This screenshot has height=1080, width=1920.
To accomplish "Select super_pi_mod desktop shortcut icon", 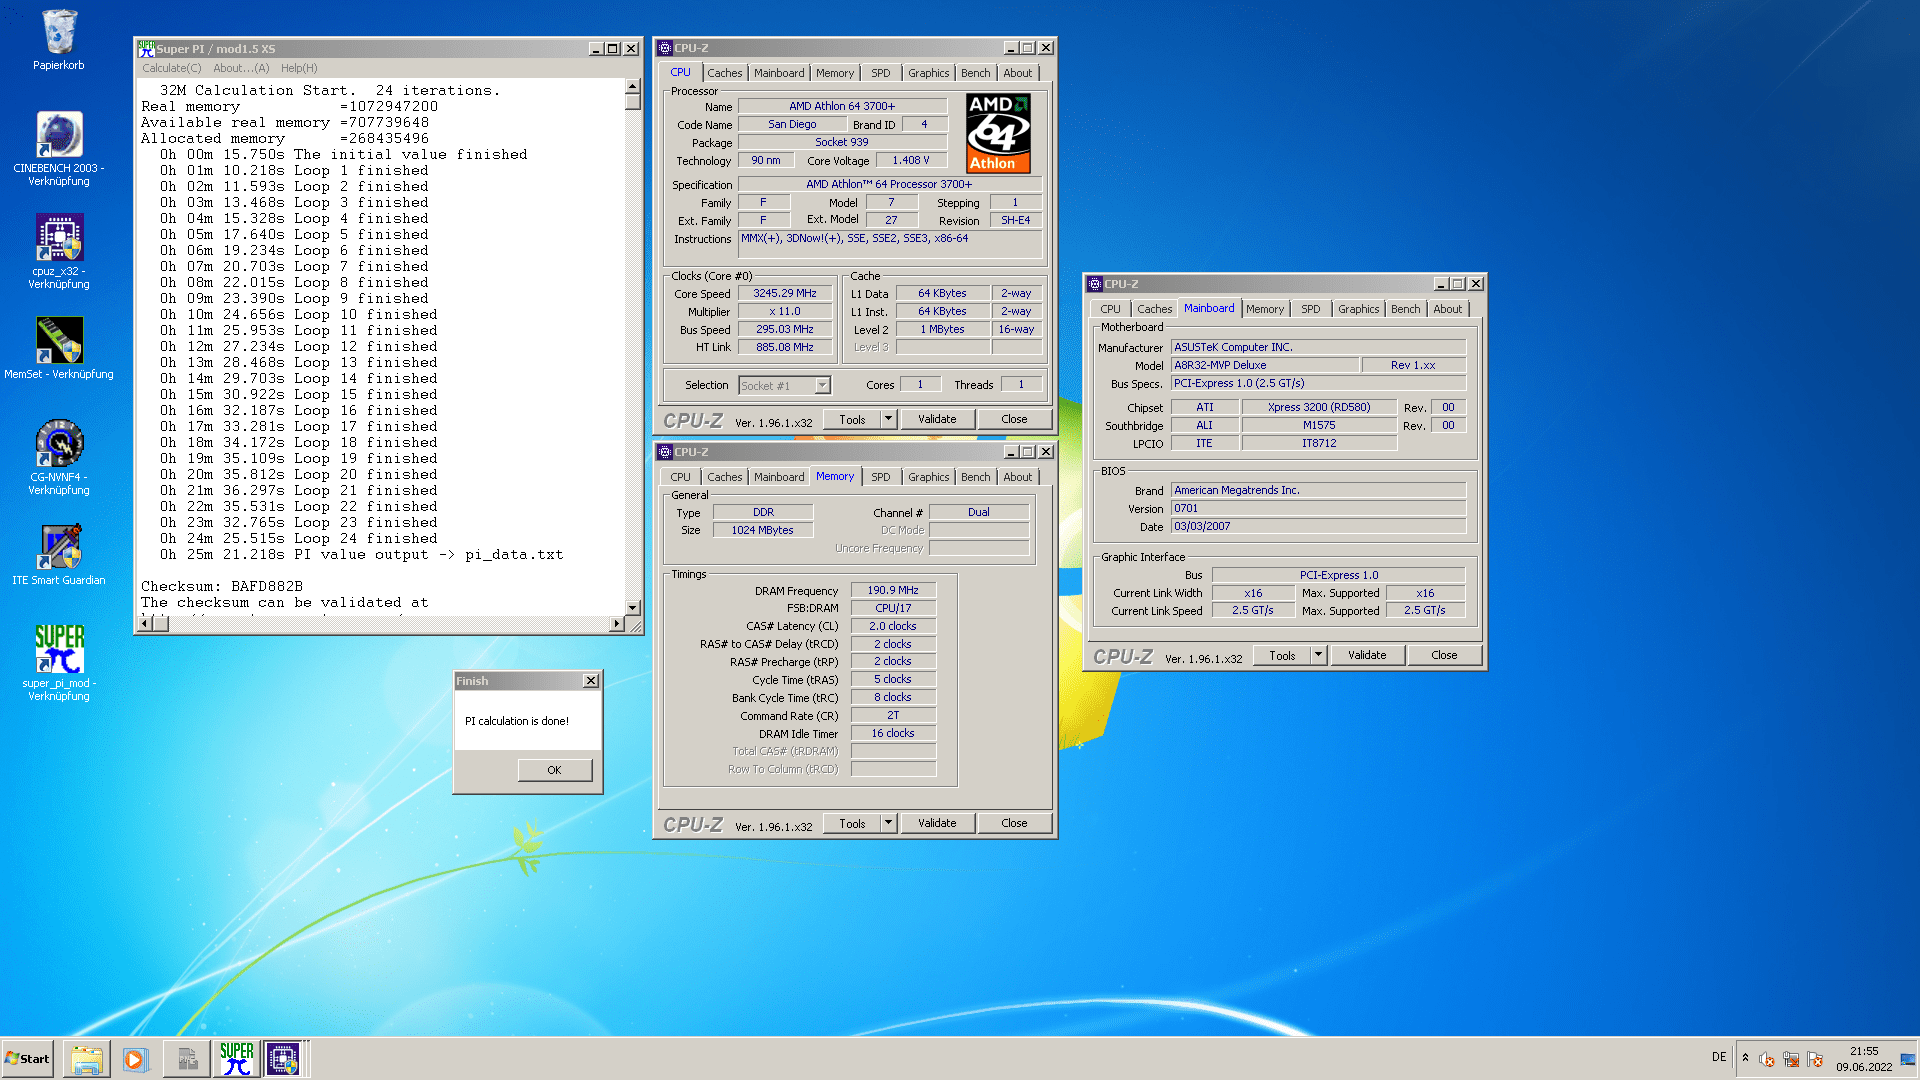I will pos(59,662).
